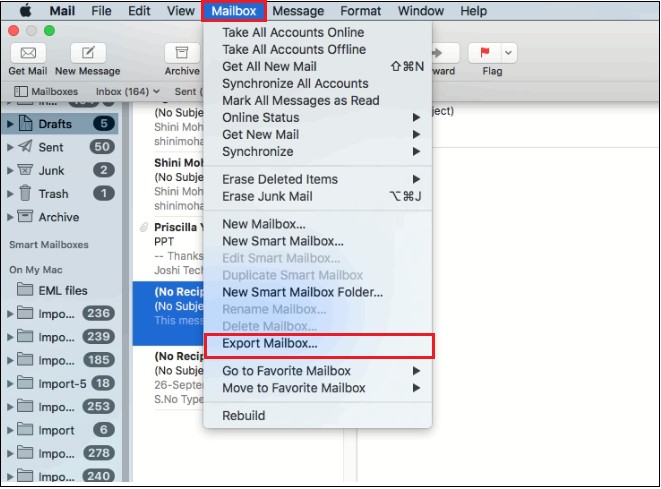Viewport: 661px width, 489px height.
Task: Expand the Trash disclosure triangle
Action: 10,194
